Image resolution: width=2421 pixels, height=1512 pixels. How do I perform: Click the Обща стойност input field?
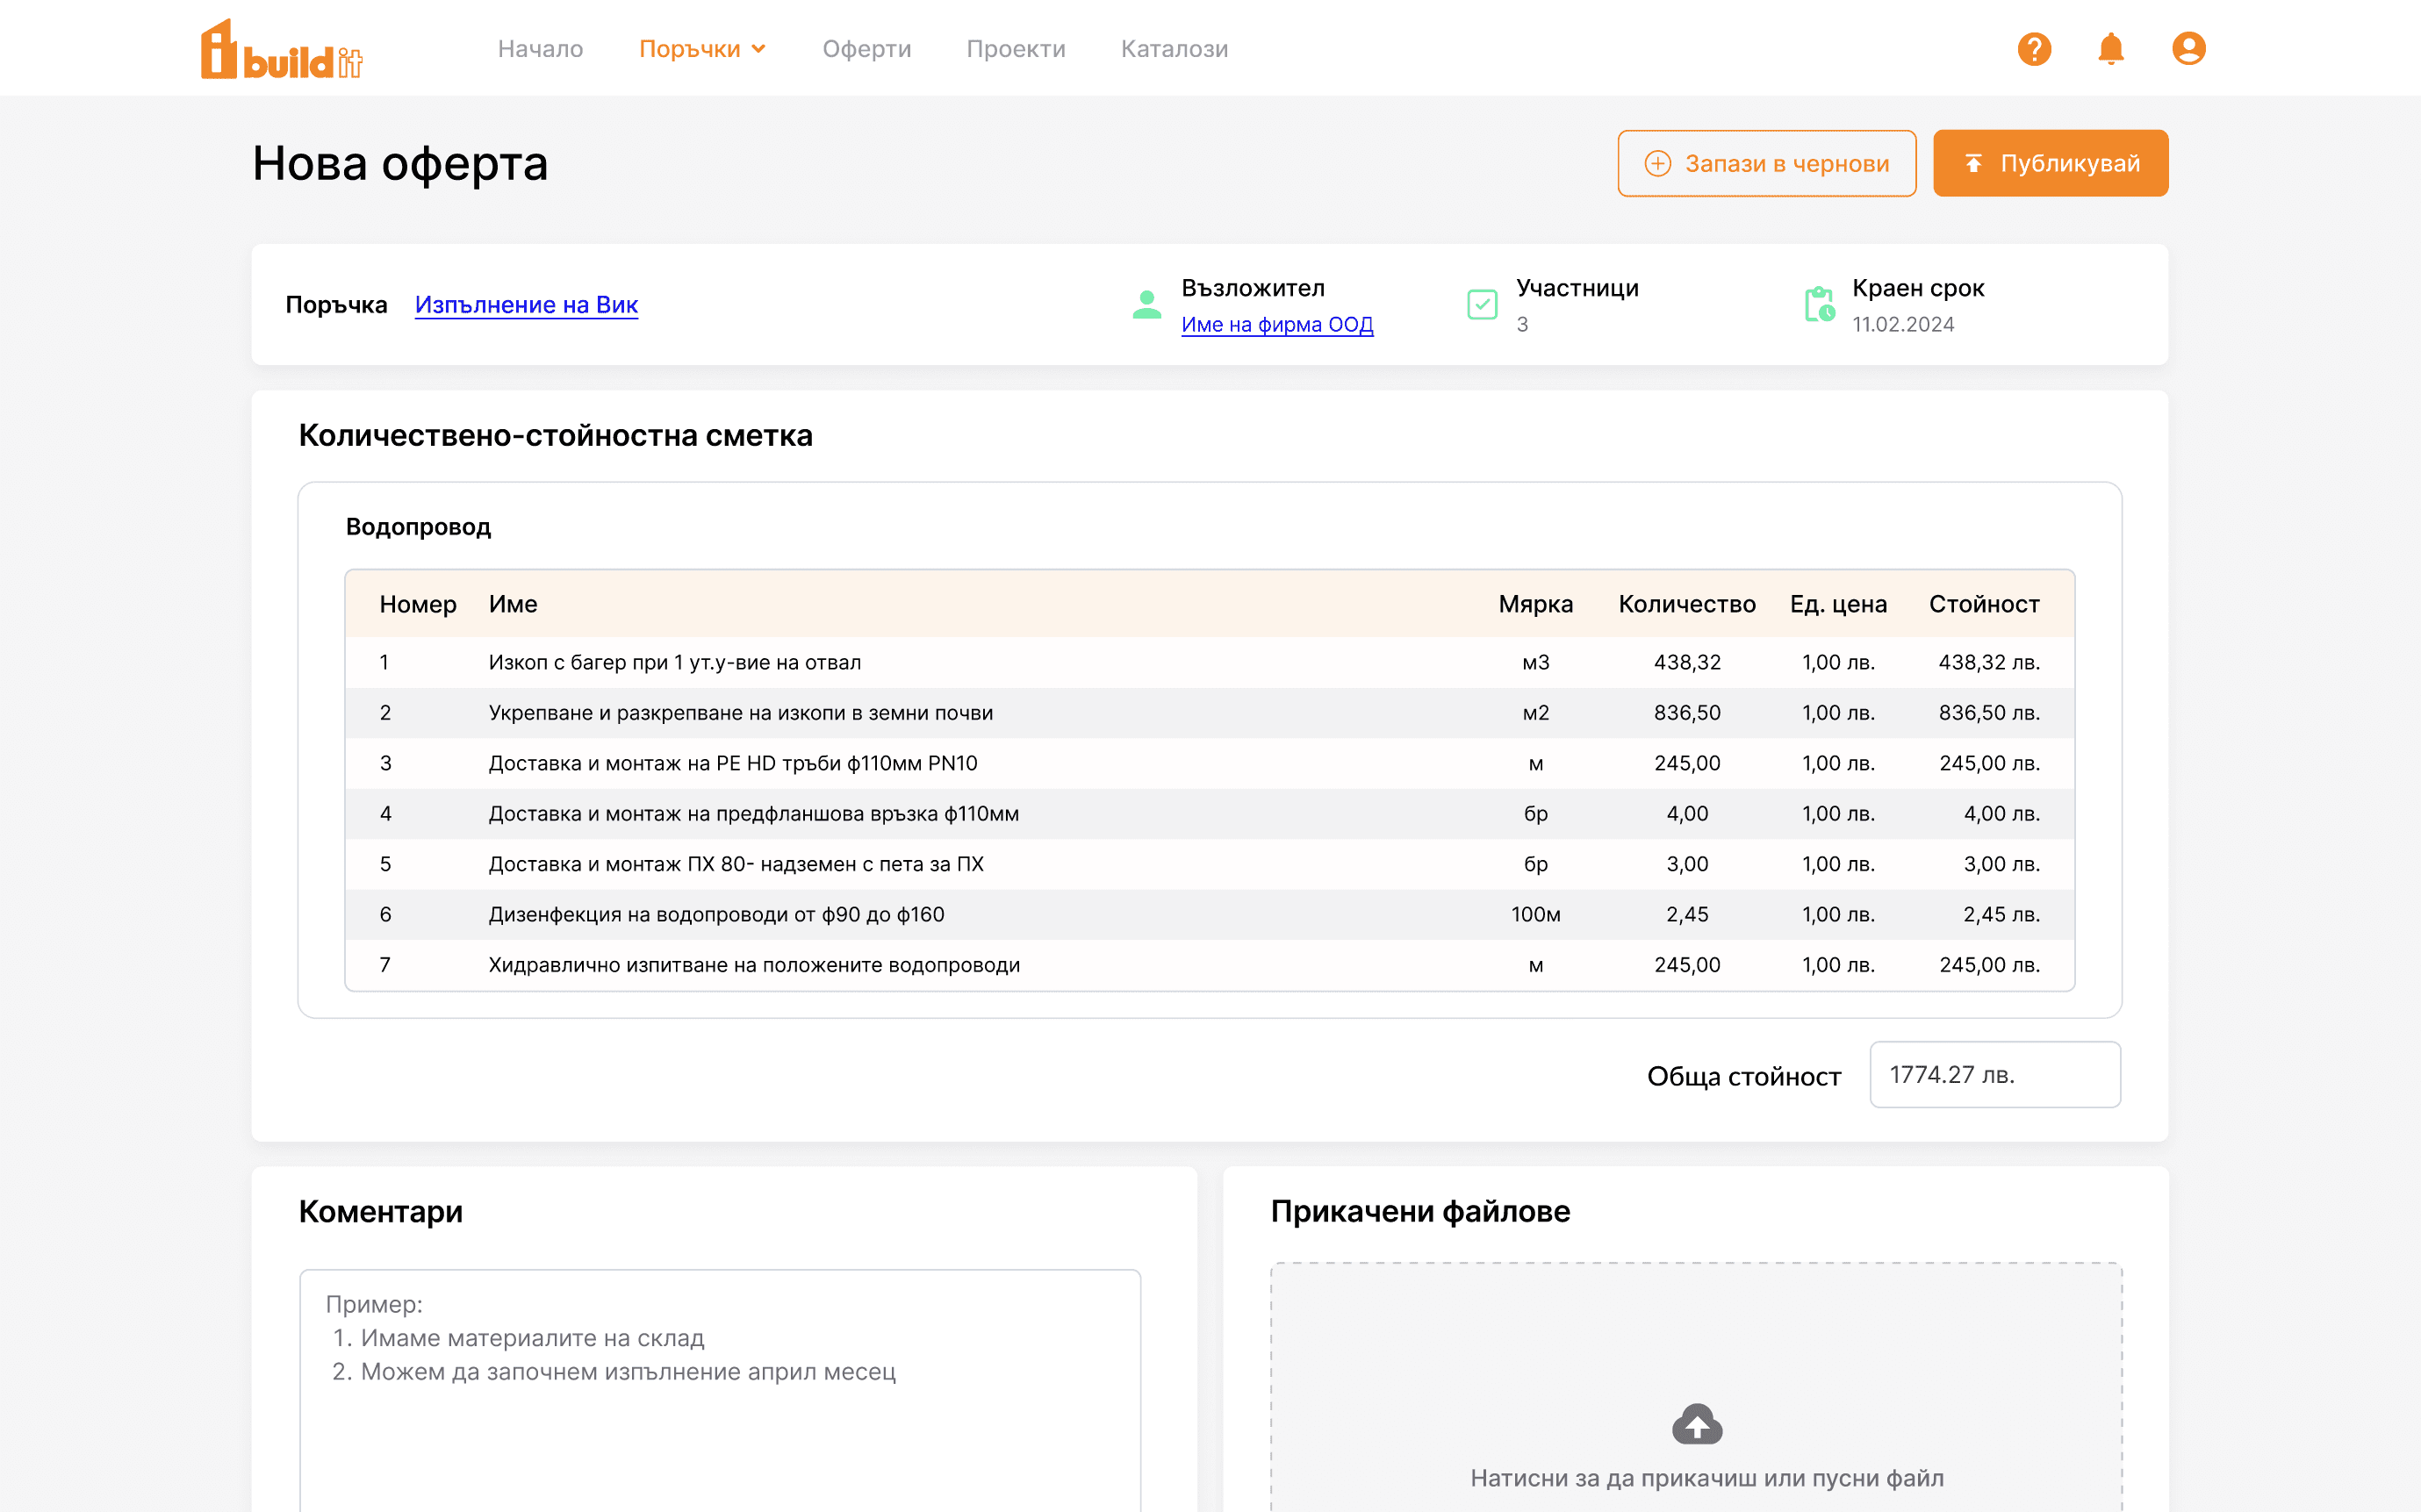[x=1994, y=1075]
